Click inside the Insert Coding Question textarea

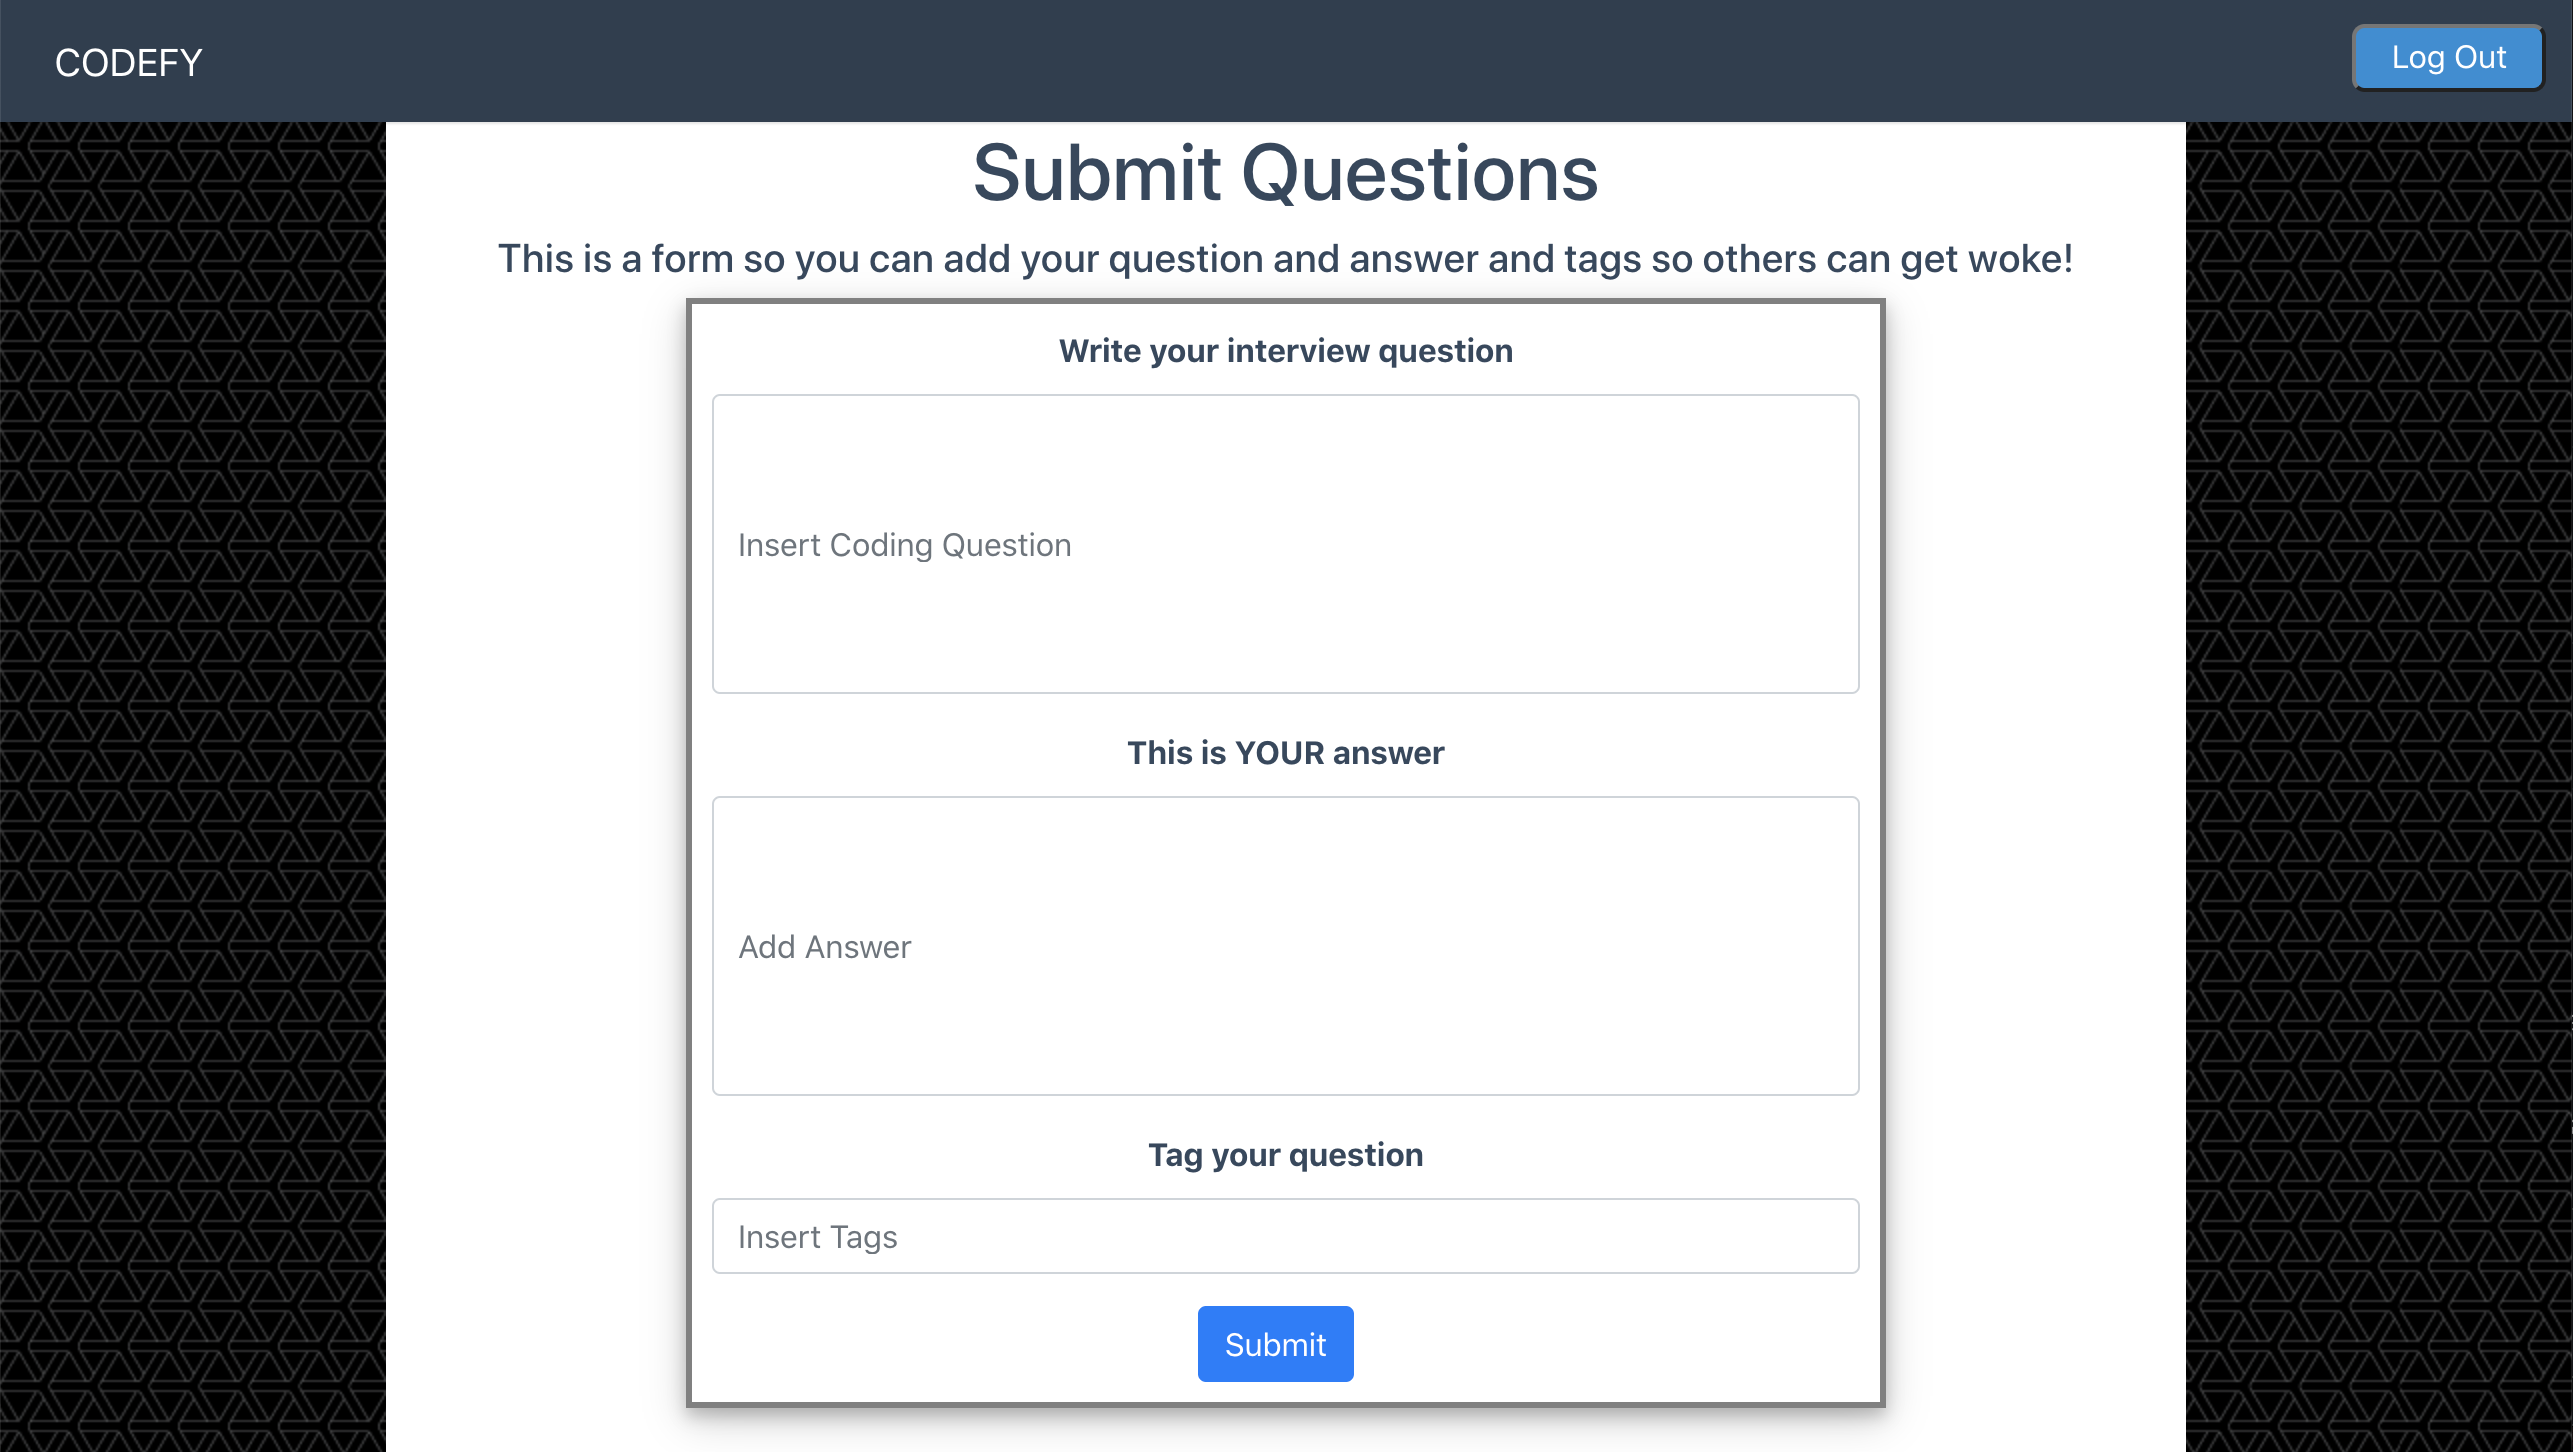1285,545
